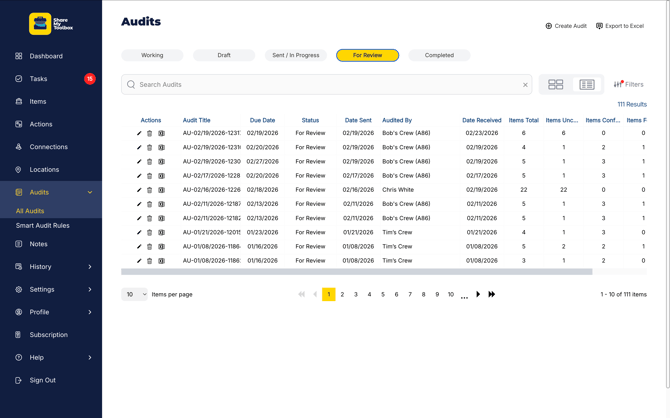Export the Chris White audit to Excel
670x418 pixels.
pos(161,190)
